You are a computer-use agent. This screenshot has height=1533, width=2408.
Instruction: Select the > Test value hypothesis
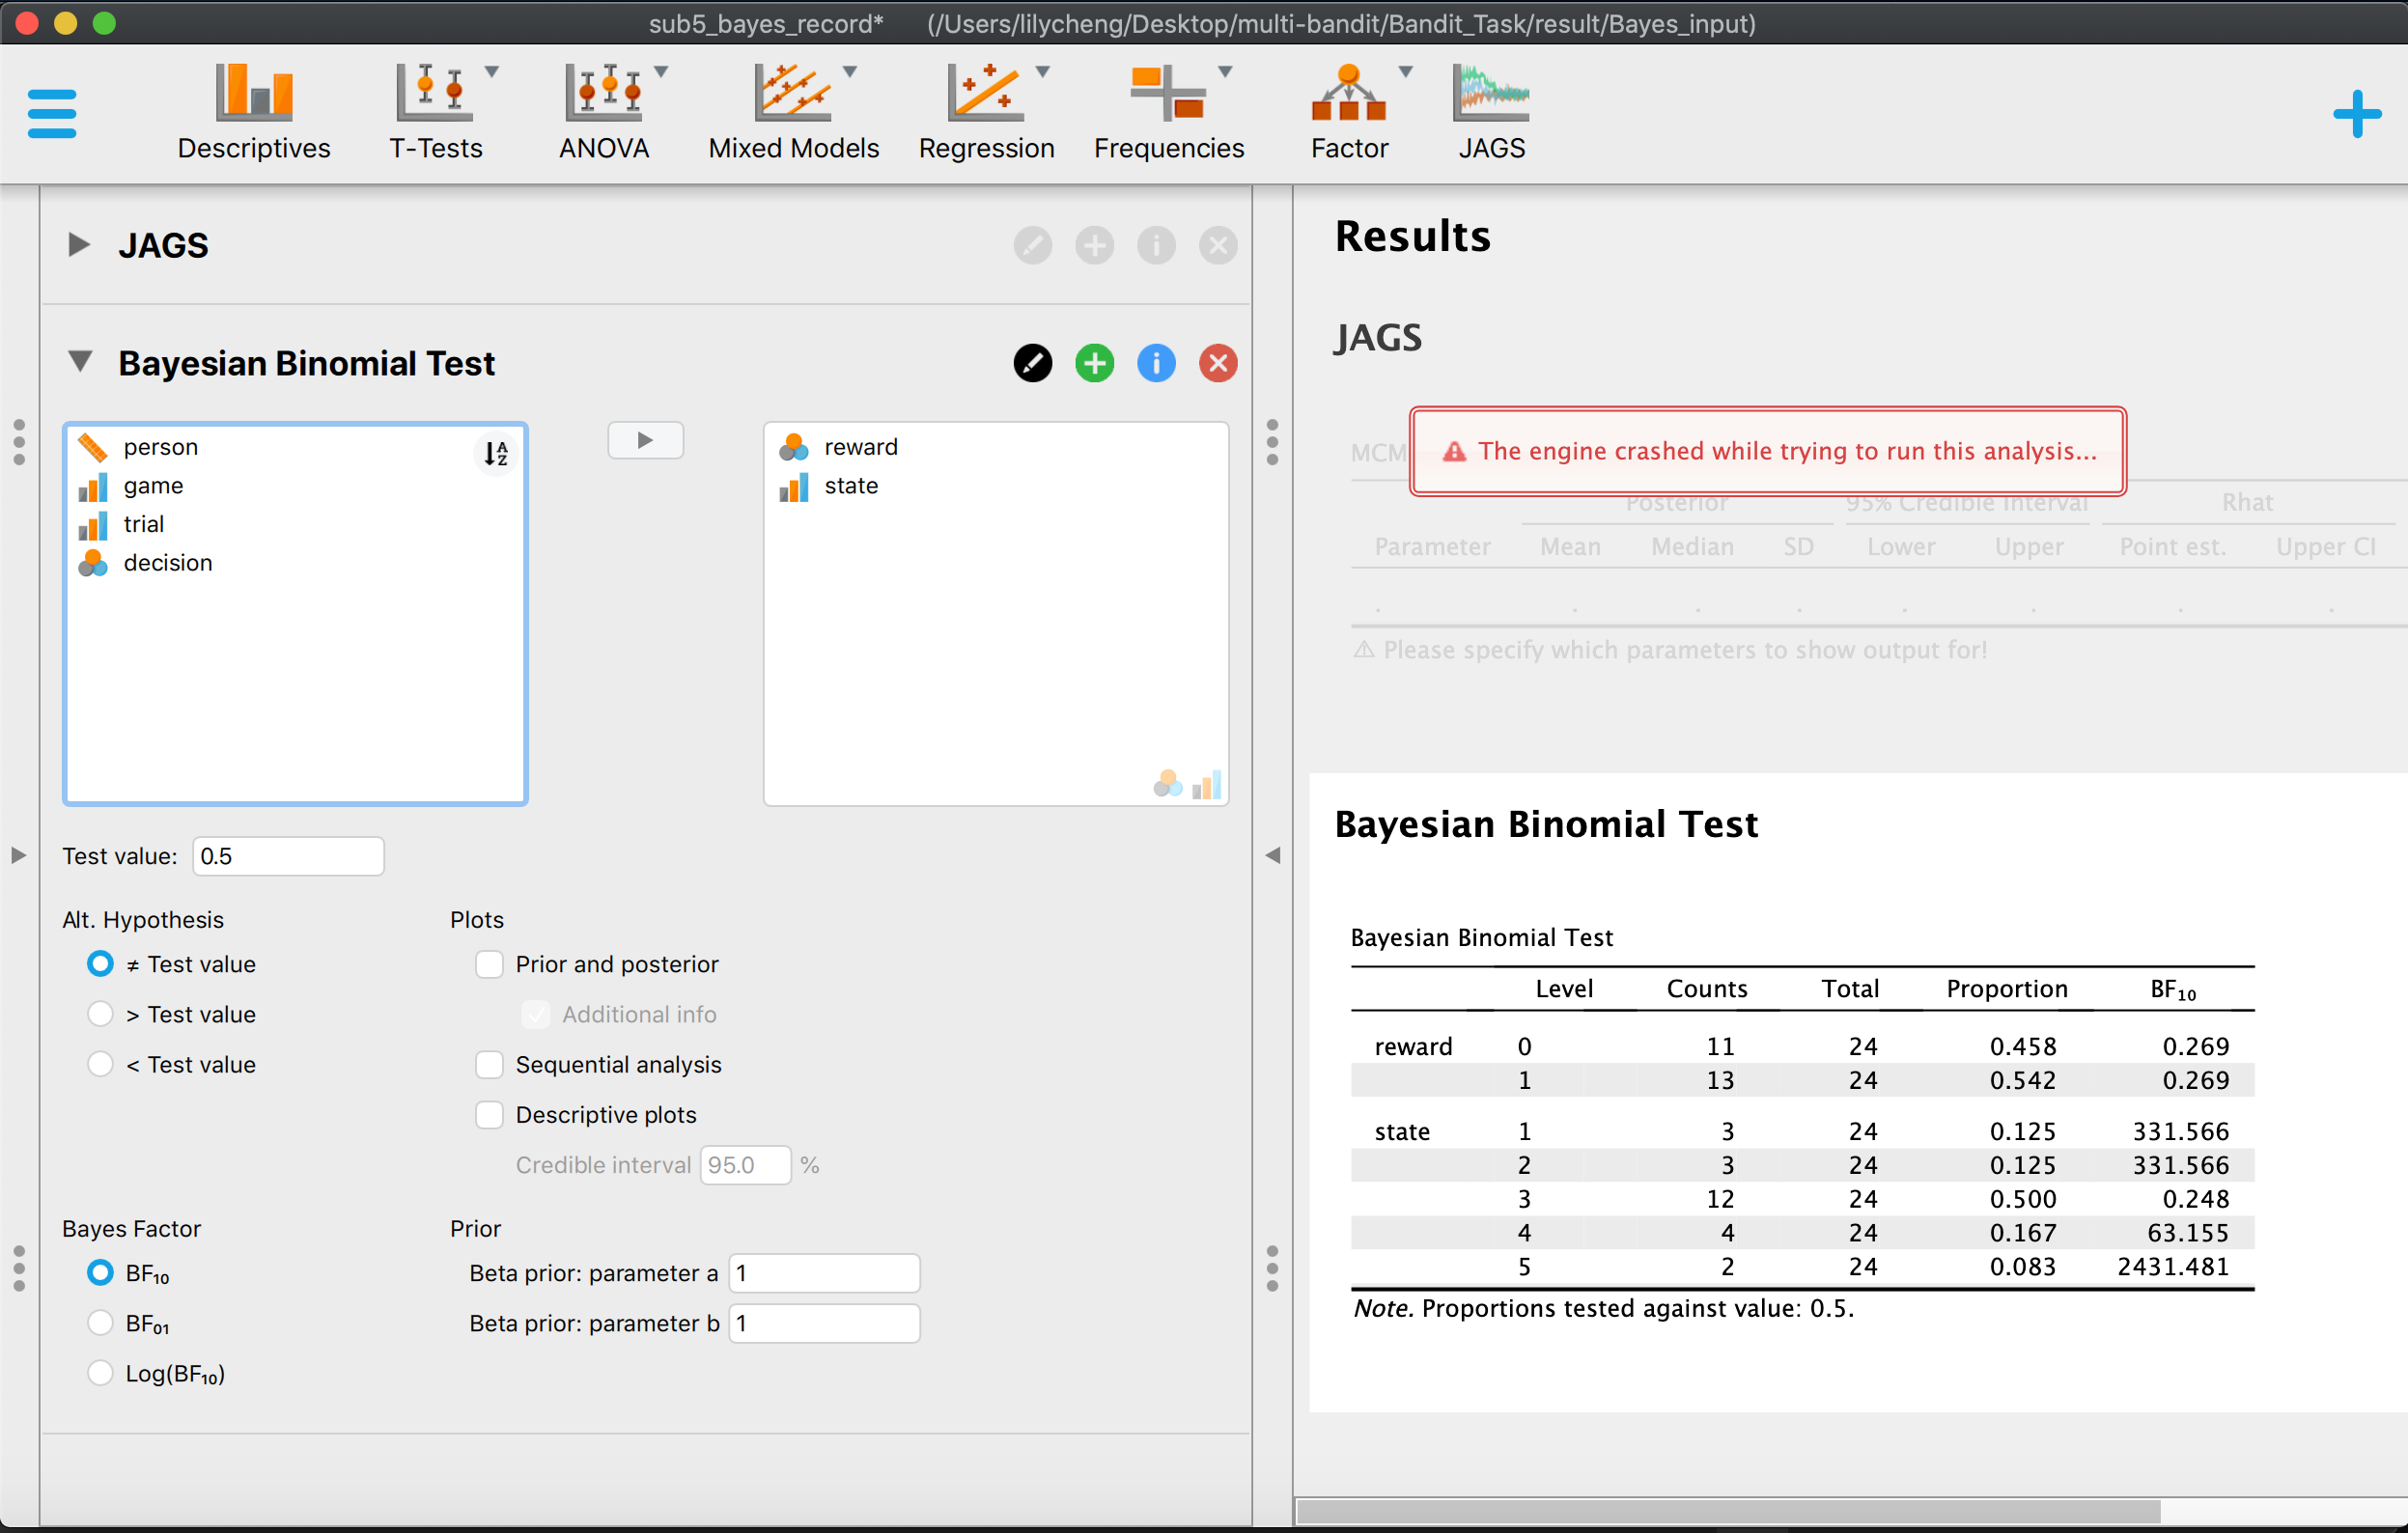pos(100,1013)
